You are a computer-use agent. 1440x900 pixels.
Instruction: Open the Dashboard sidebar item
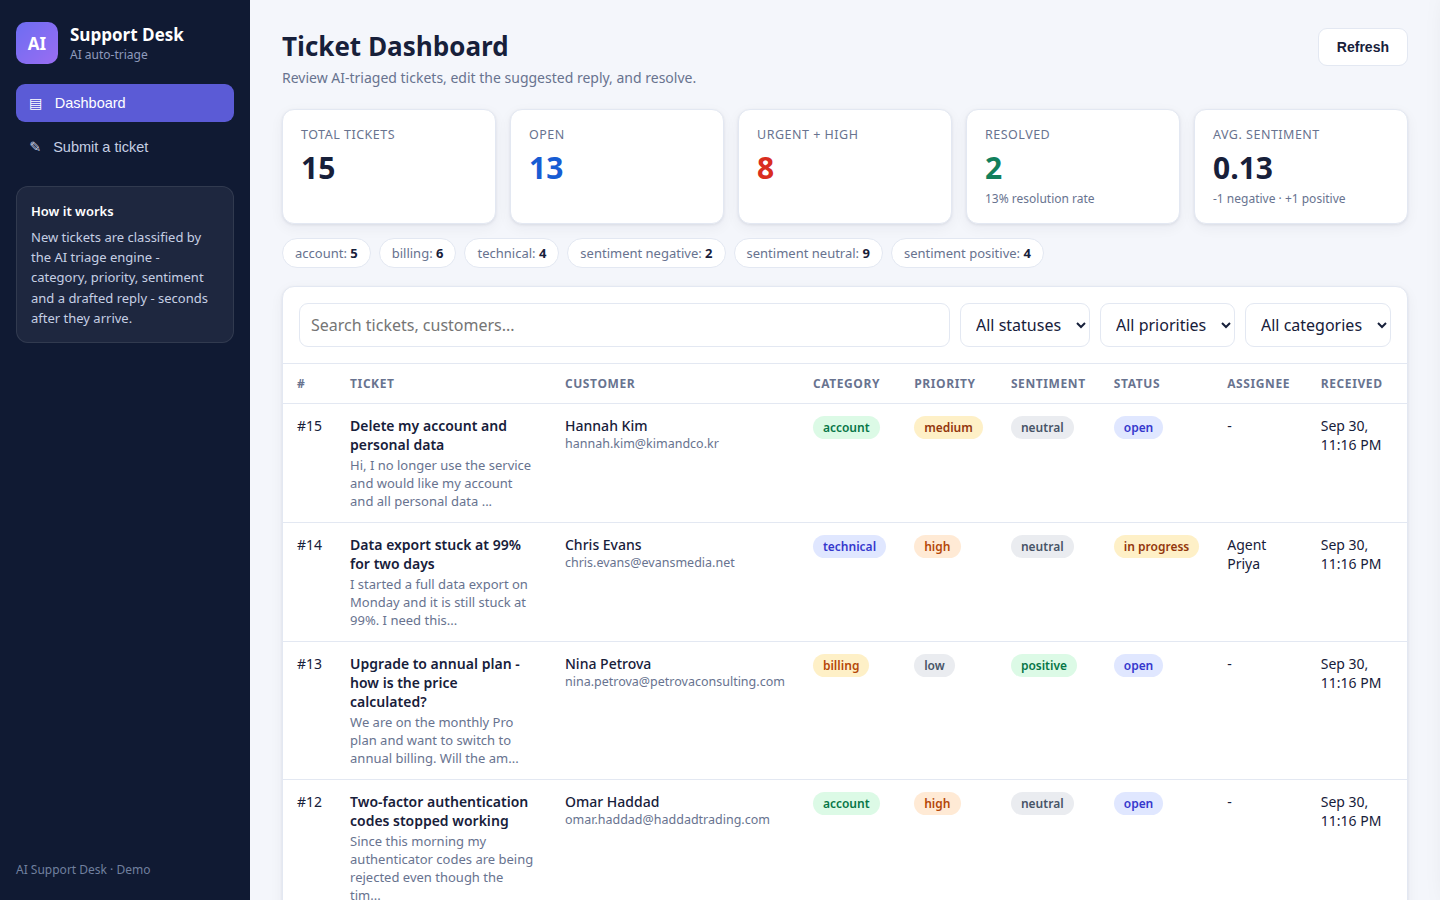point(125,103)
